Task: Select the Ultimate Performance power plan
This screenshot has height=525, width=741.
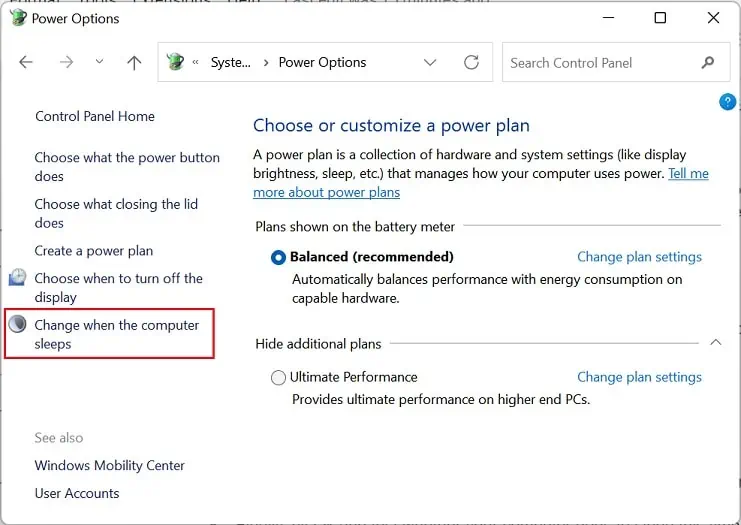Action: pyautogui.click(x=278, y=378)
